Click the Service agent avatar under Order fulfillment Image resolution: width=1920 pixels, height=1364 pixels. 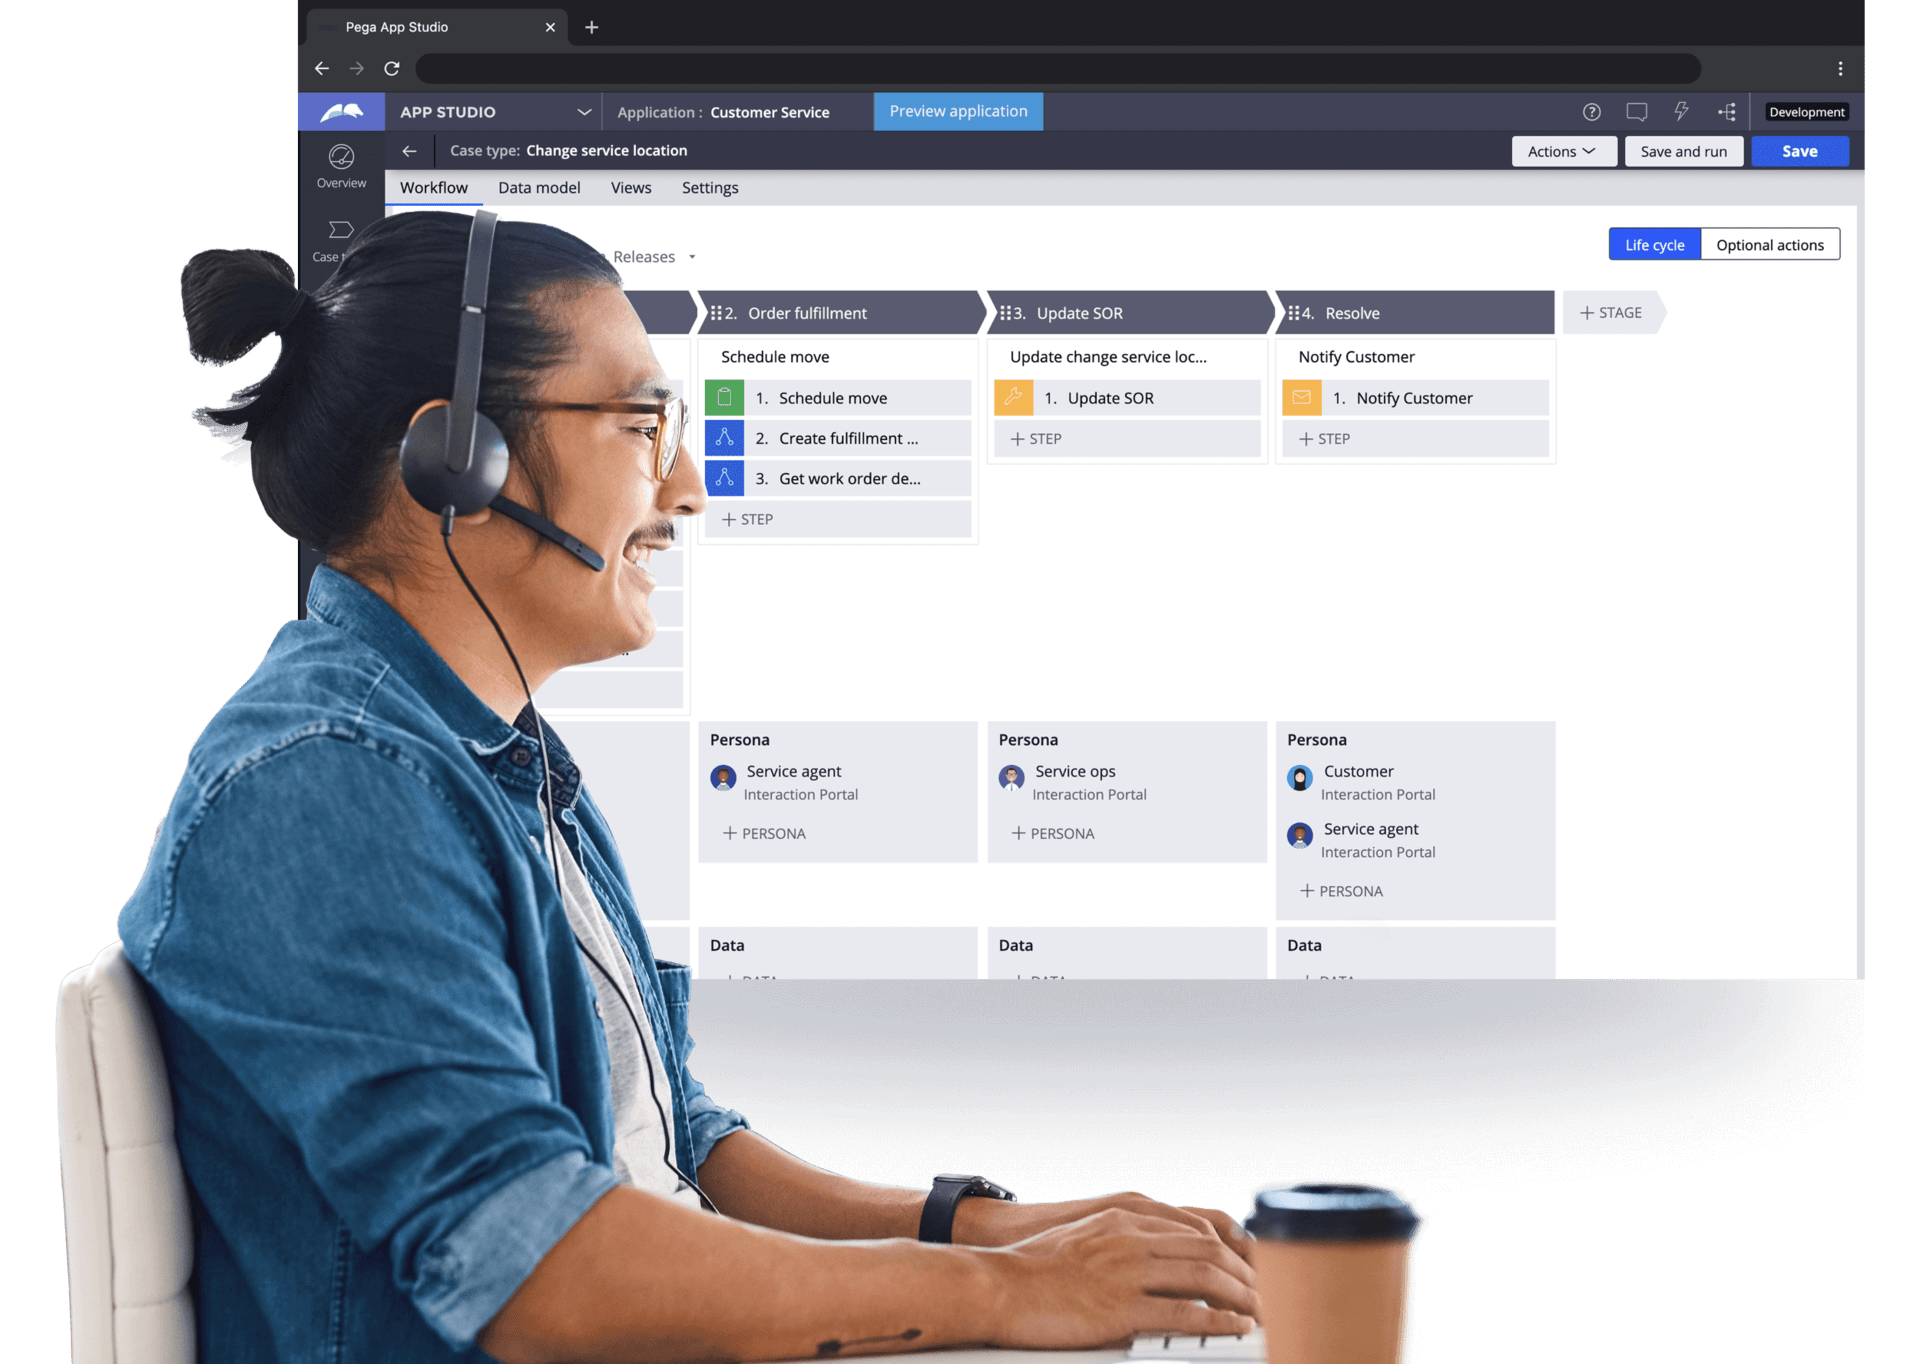point(723,777)
